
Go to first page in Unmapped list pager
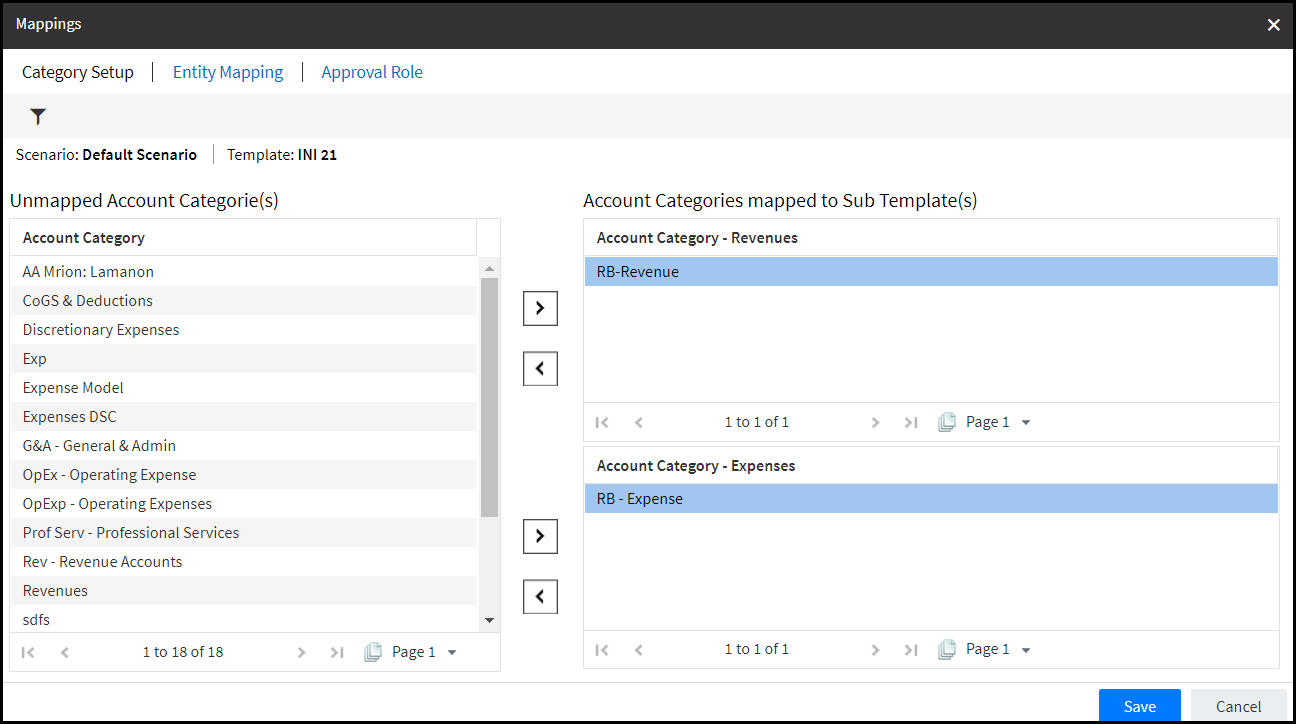point(28,652)
